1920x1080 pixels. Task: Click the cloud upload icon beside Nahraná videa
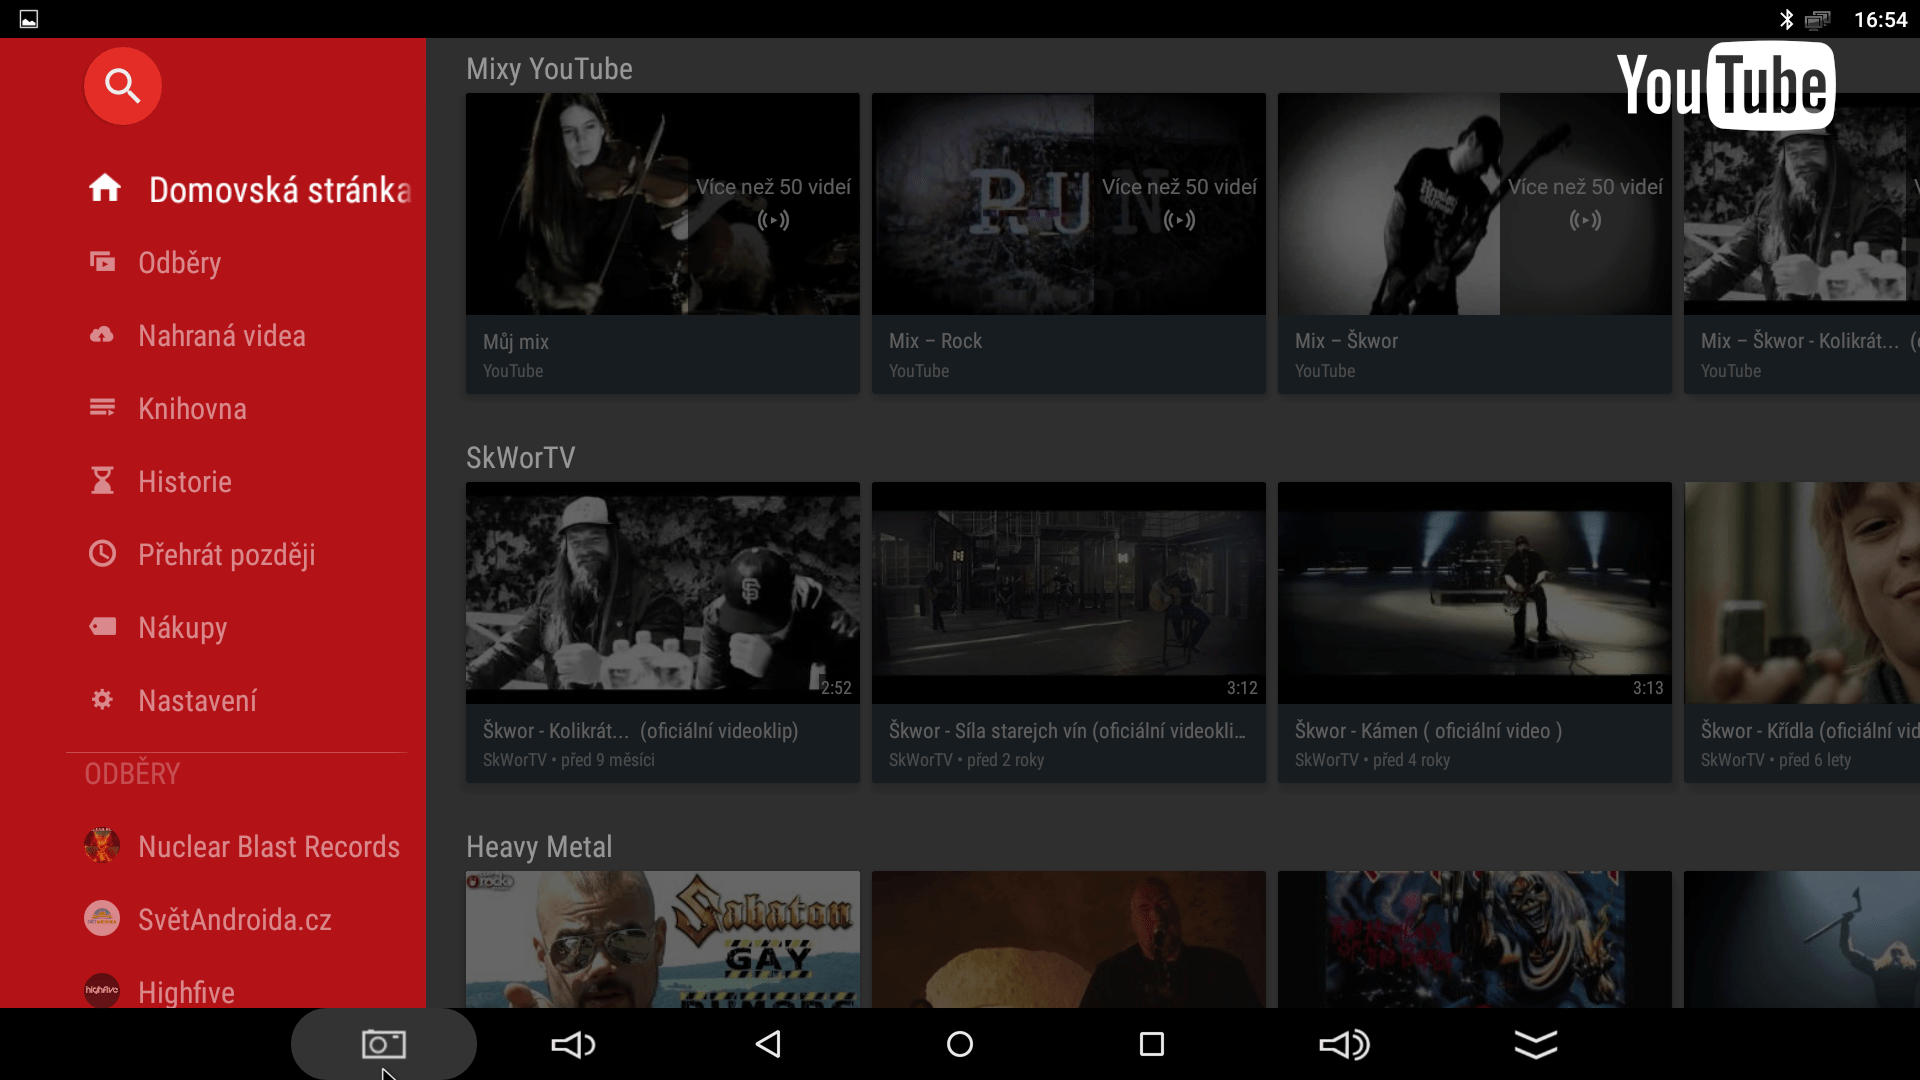pyautogui.click(x=102, y=335)
